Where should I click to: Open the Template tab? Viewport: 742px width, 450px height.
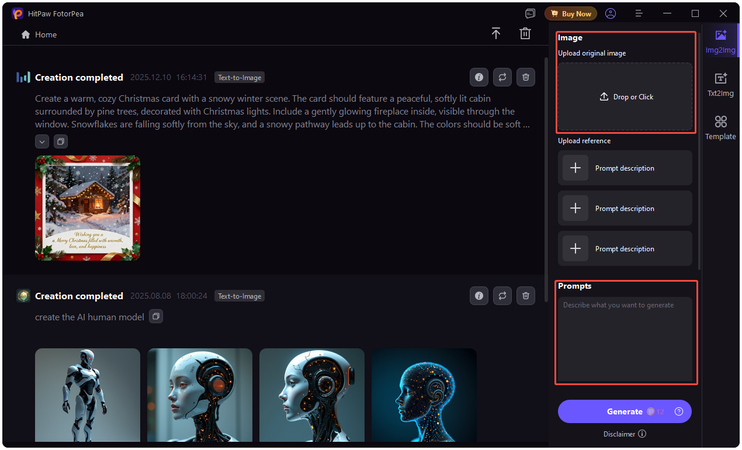point(720,127)
